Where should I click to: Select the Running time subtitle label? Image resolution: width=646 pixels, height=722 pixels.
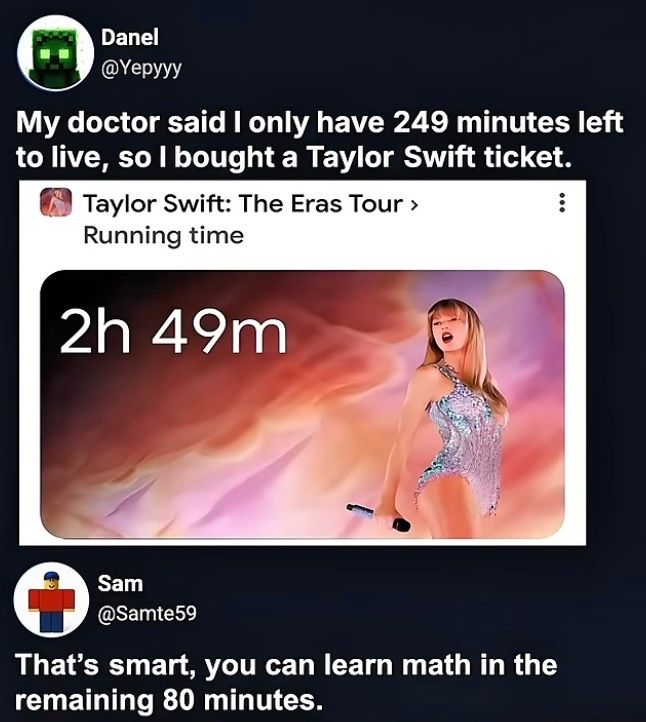point(163,236)
